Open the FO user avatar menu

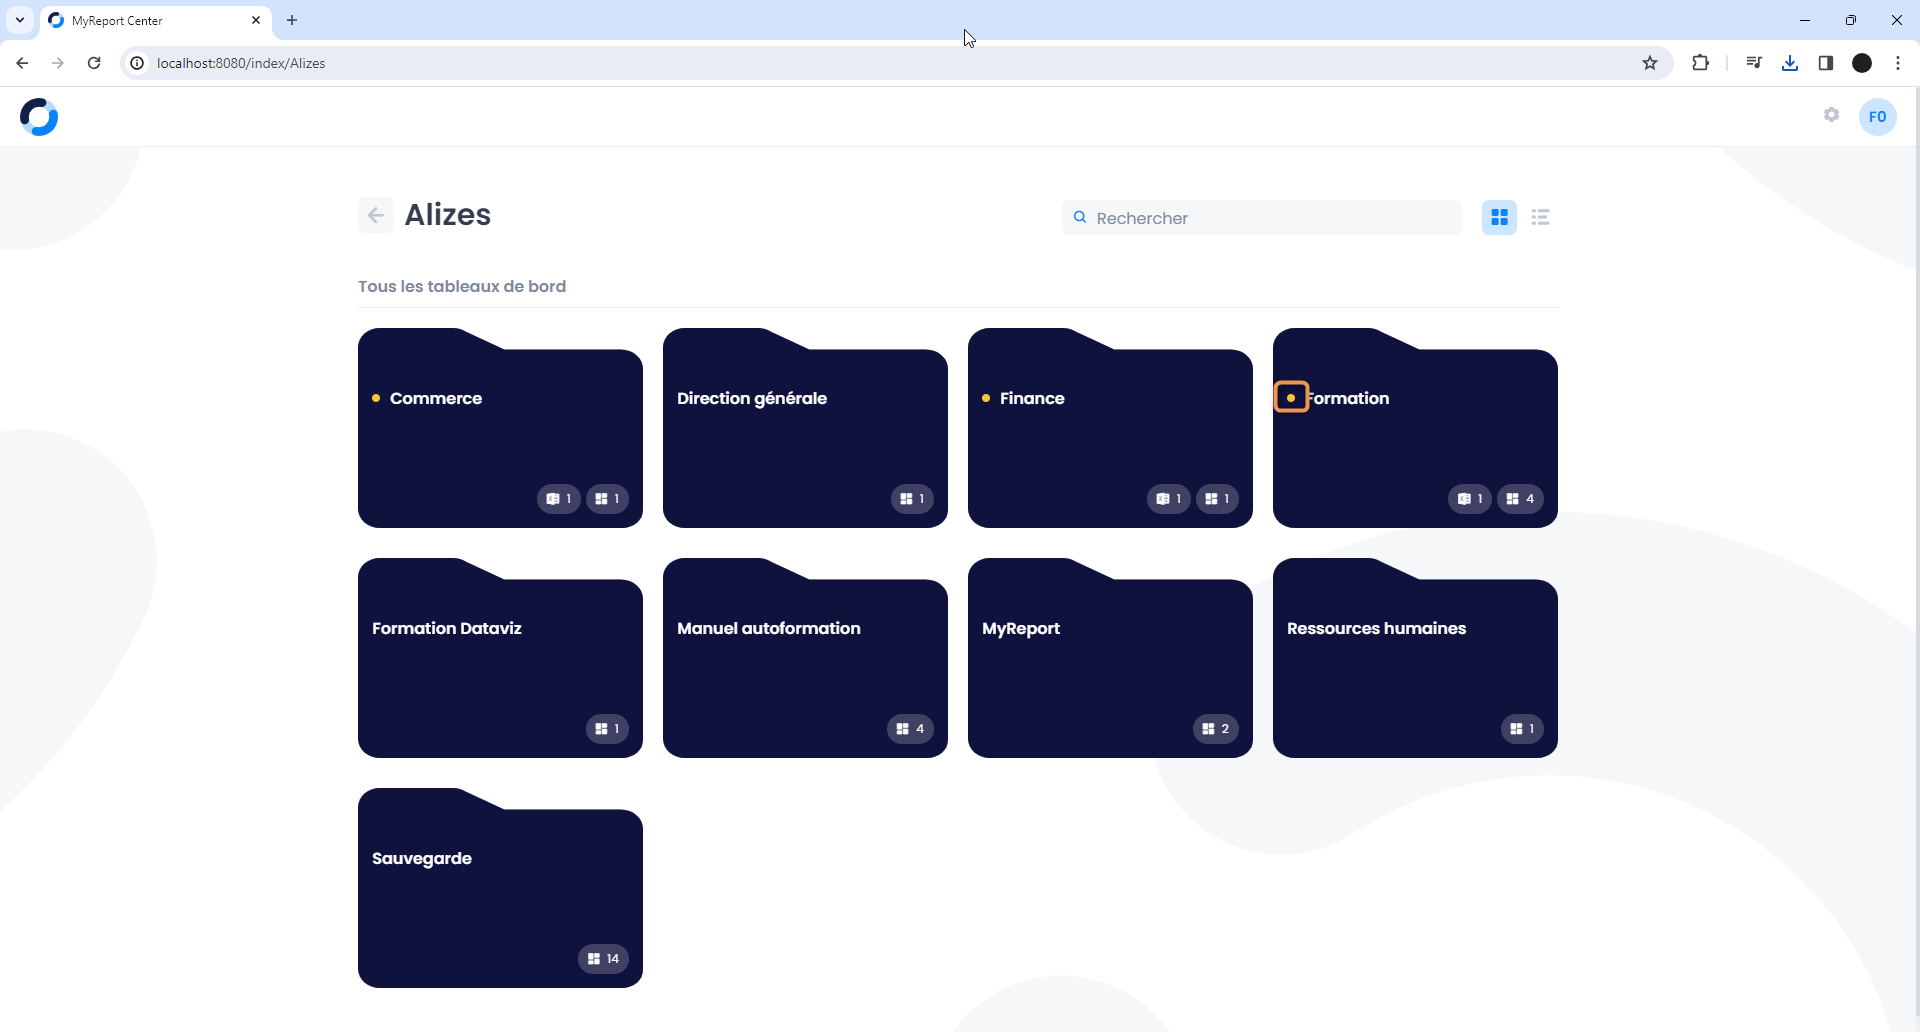(x=1877, y=117)
